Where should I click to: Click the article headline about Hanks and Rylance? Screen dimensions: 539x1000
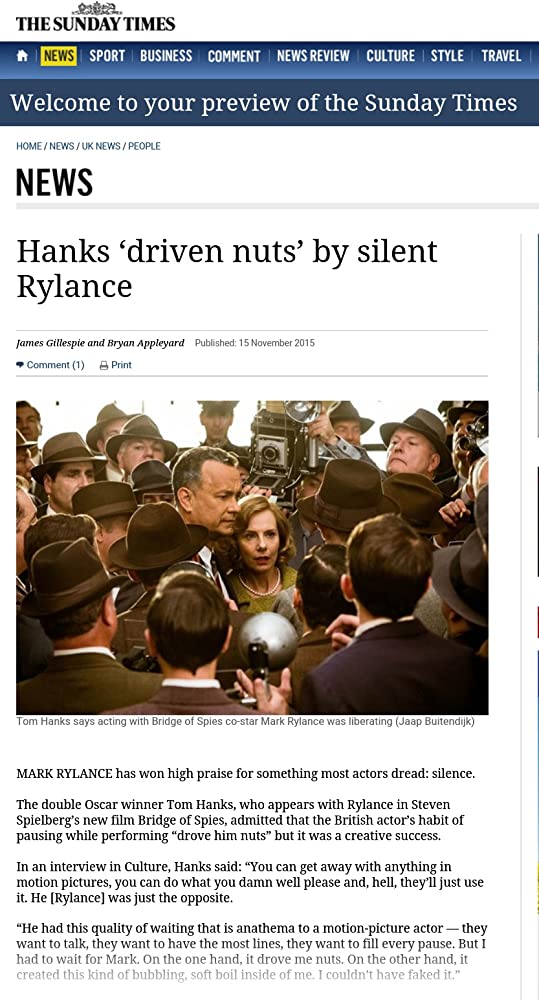[x=226, y=268]
